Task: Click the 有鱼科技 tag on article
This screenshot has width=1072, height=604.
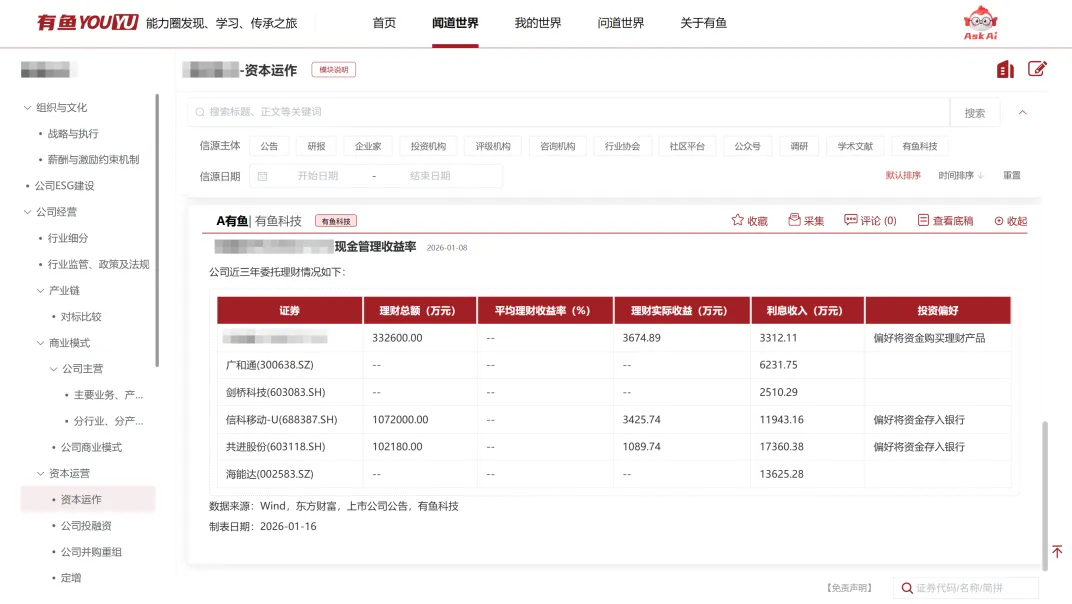Action: point(336,221)
